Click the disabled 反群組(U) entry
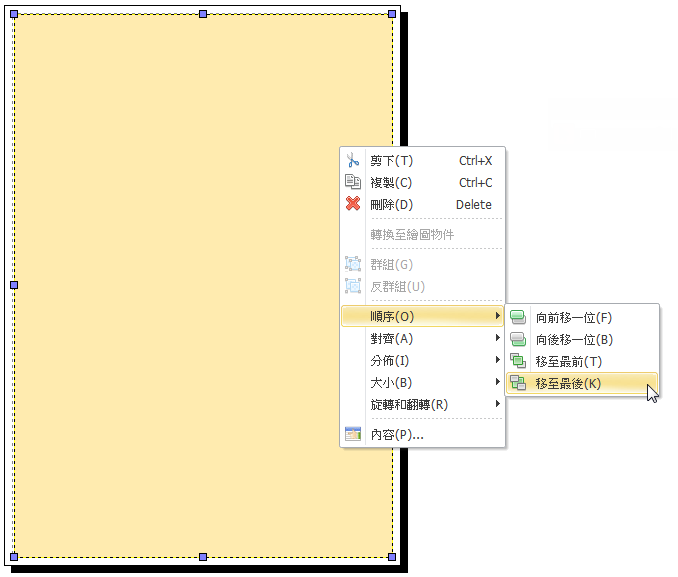 click(422, 286)
